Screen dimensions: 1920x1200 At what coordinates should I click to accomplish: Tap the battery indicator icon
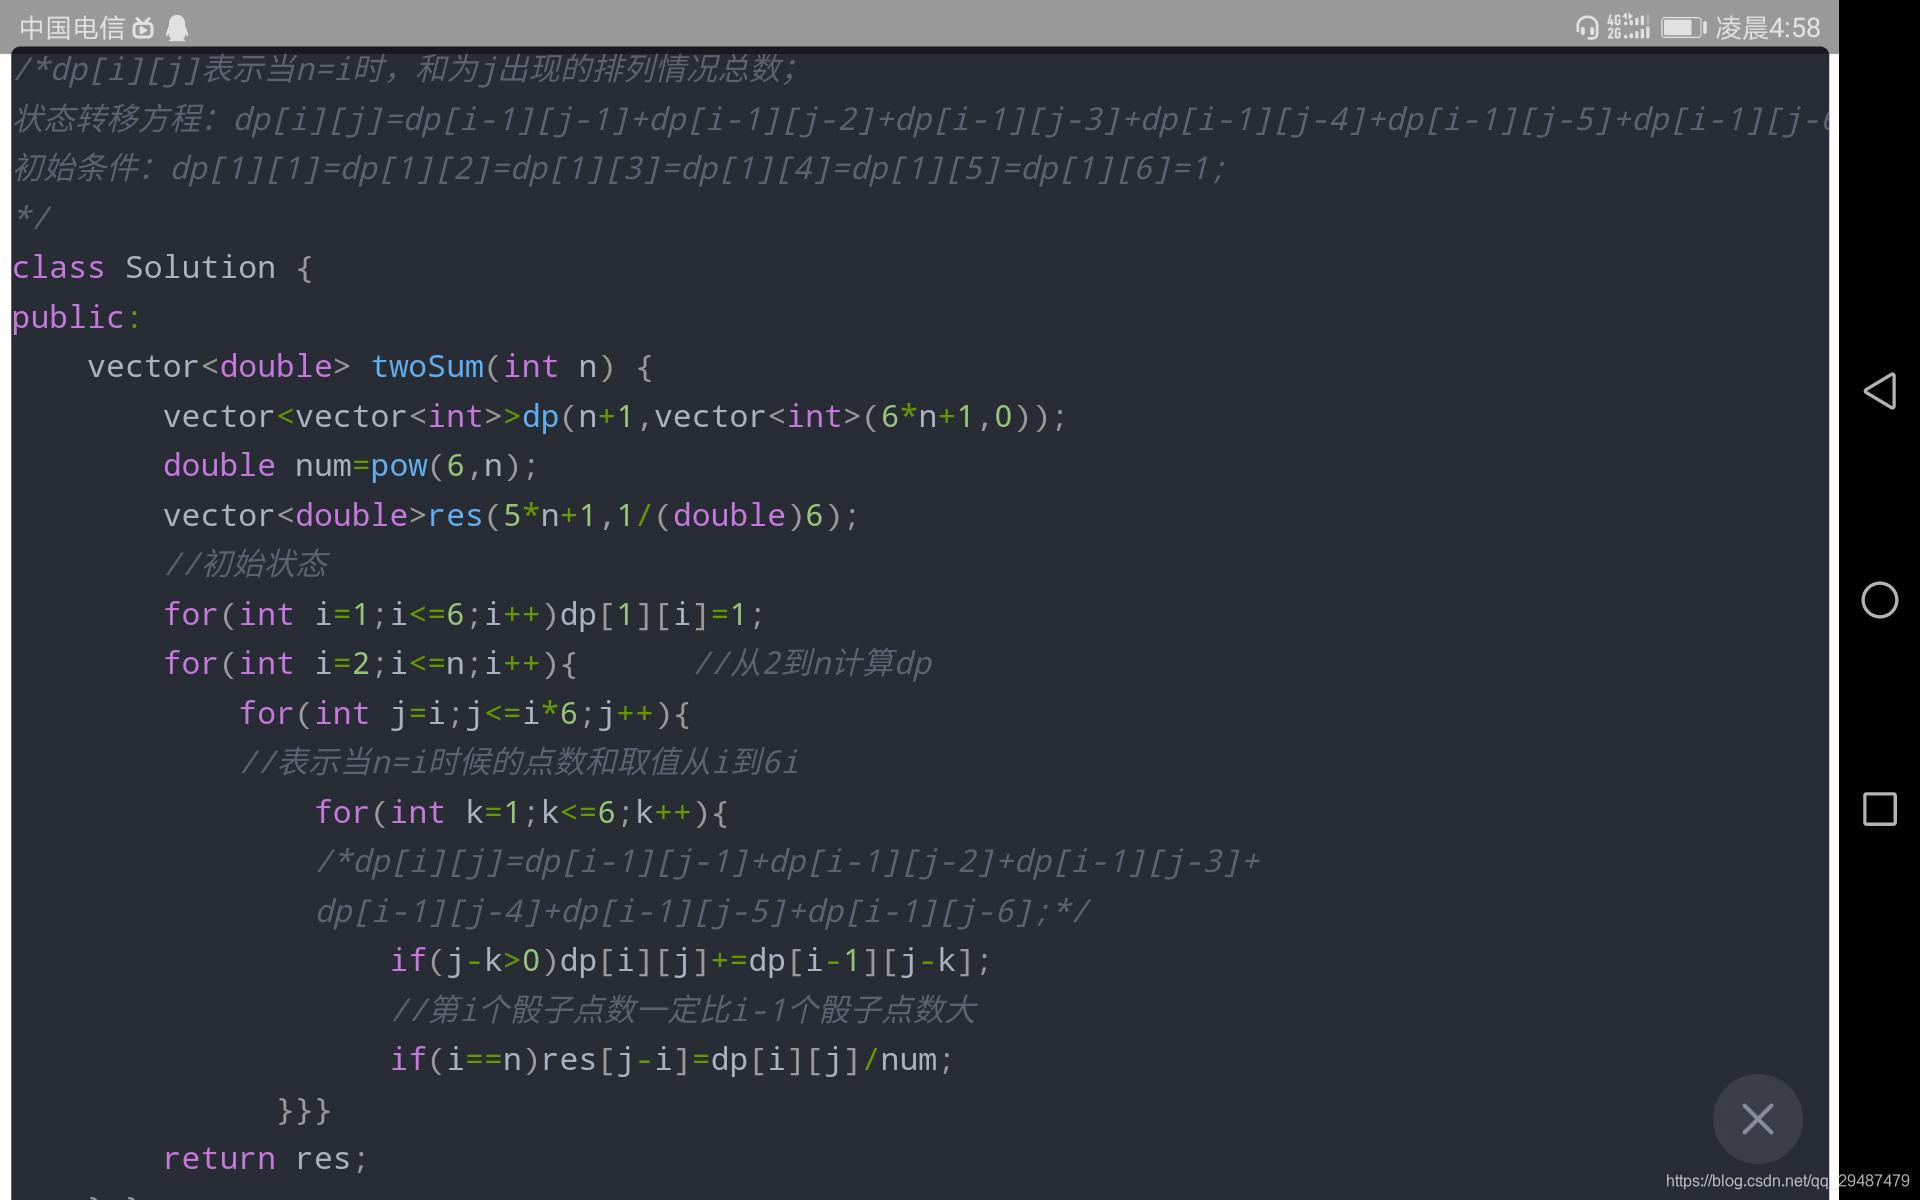[x=1683, y=27]
